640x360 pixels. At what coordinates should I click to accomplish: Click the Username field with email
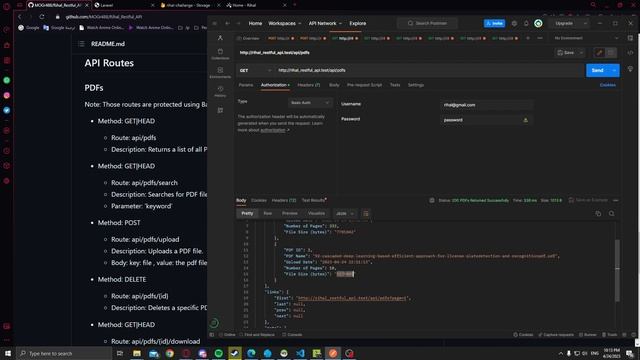[x=487, y=105]
